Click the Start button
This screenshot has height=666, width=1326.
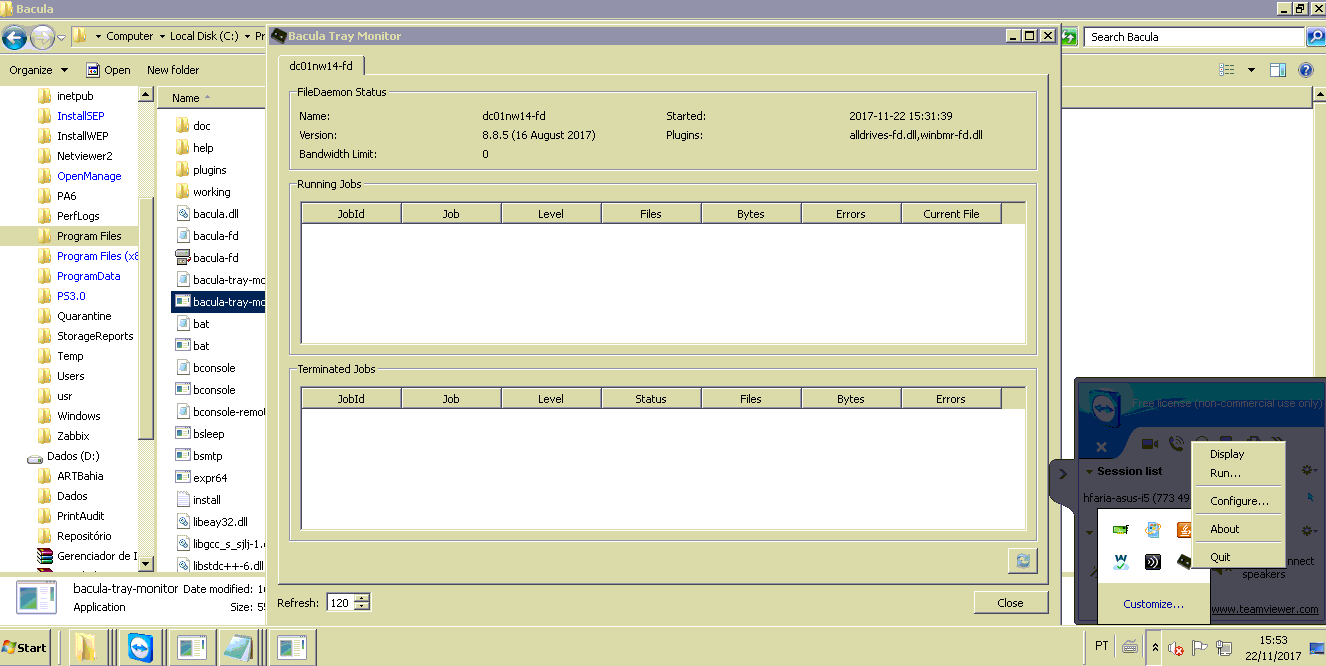pyautogui.click(x=26, y=647)
